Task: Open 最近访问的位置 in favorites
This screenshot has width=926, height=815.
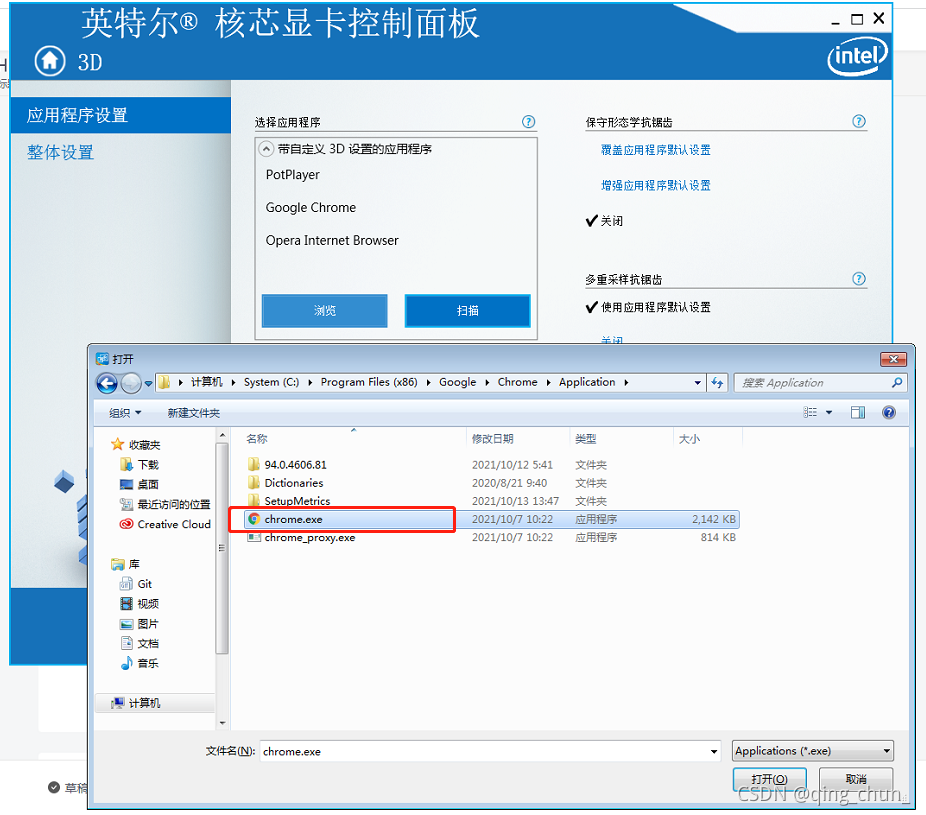Action: (165, 504)
